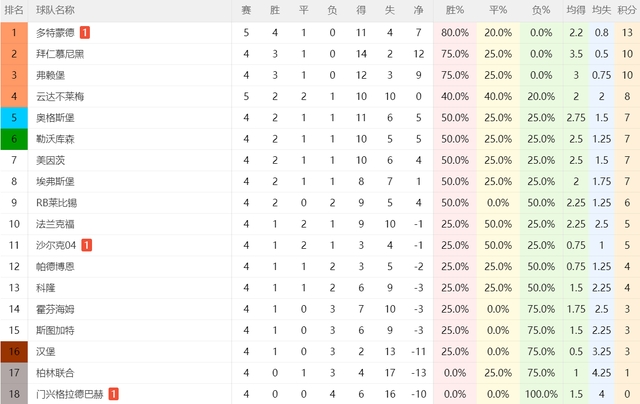
Task: Select the green rank 6 cell
Action: [14, 139]
